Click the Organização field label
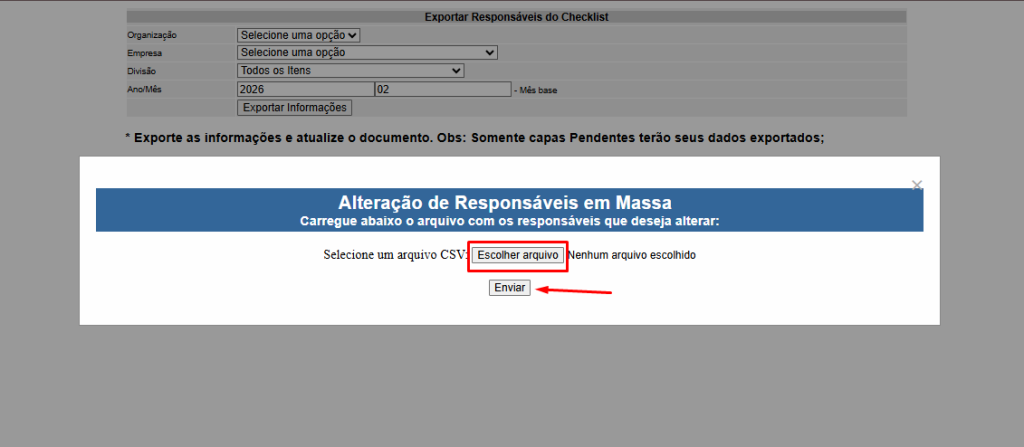Screen dimensions: 1024x447 [x=152, y=35]
